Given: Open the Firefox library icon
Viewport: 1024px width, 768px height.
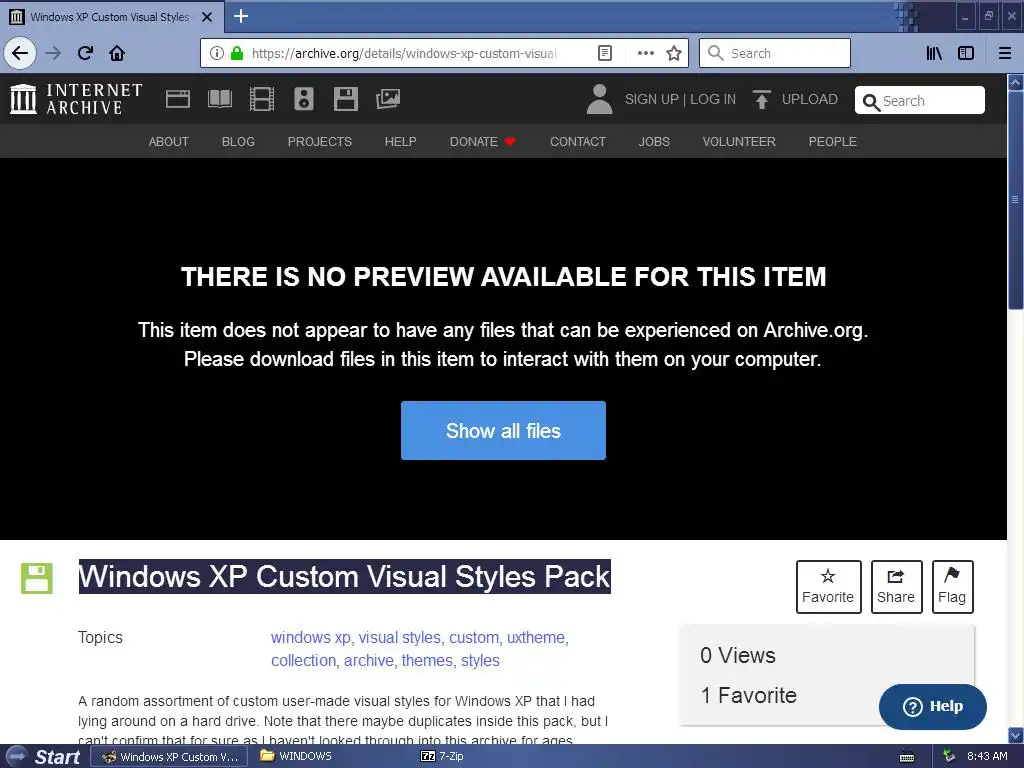Looking at the screenshot, I should point(934,53).
